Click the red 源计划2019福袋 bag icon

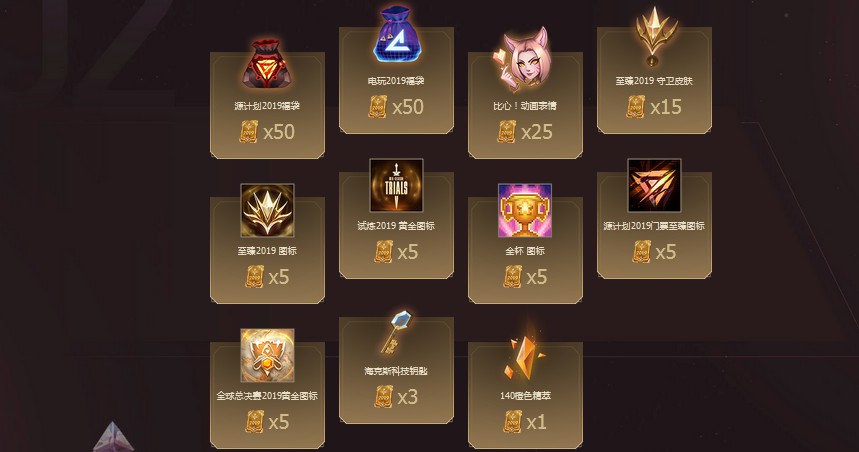pyautogui.click(x=267, y=65)
